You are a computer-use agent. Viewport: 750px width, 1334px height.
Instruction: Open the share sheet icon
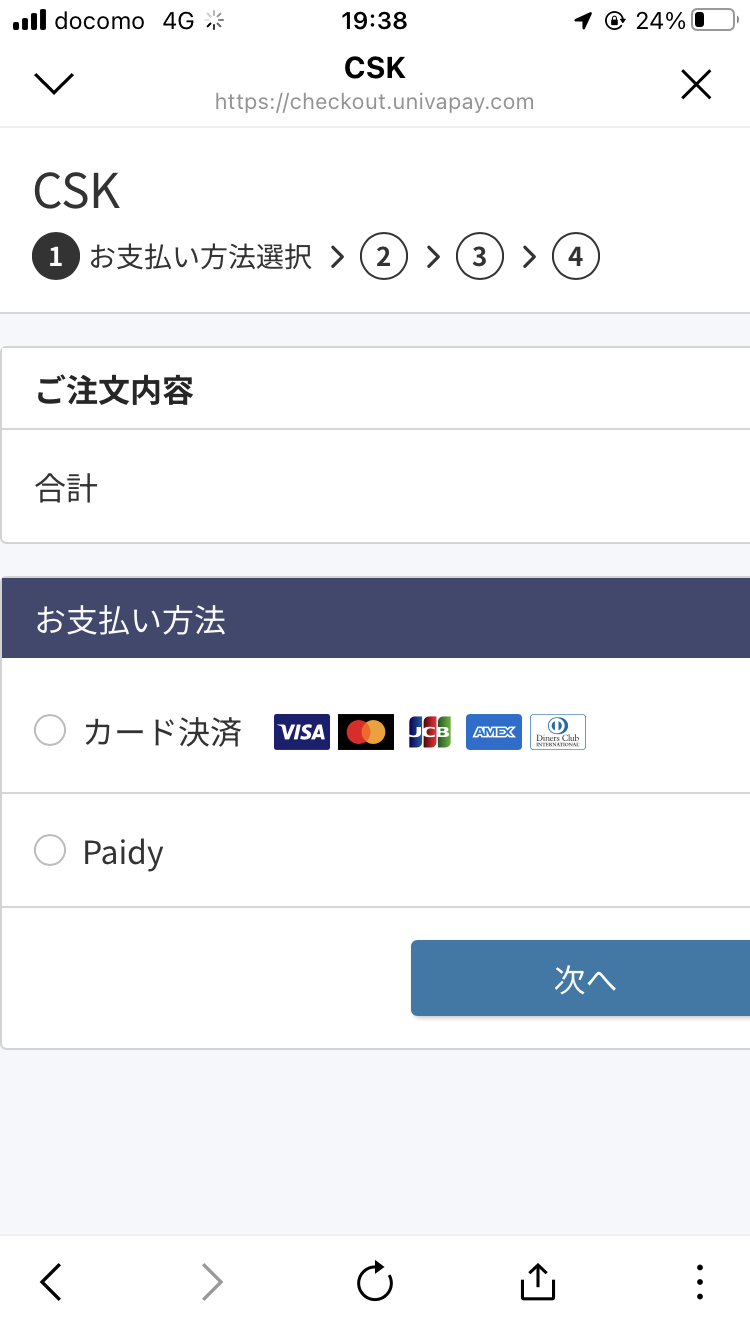538,1281
